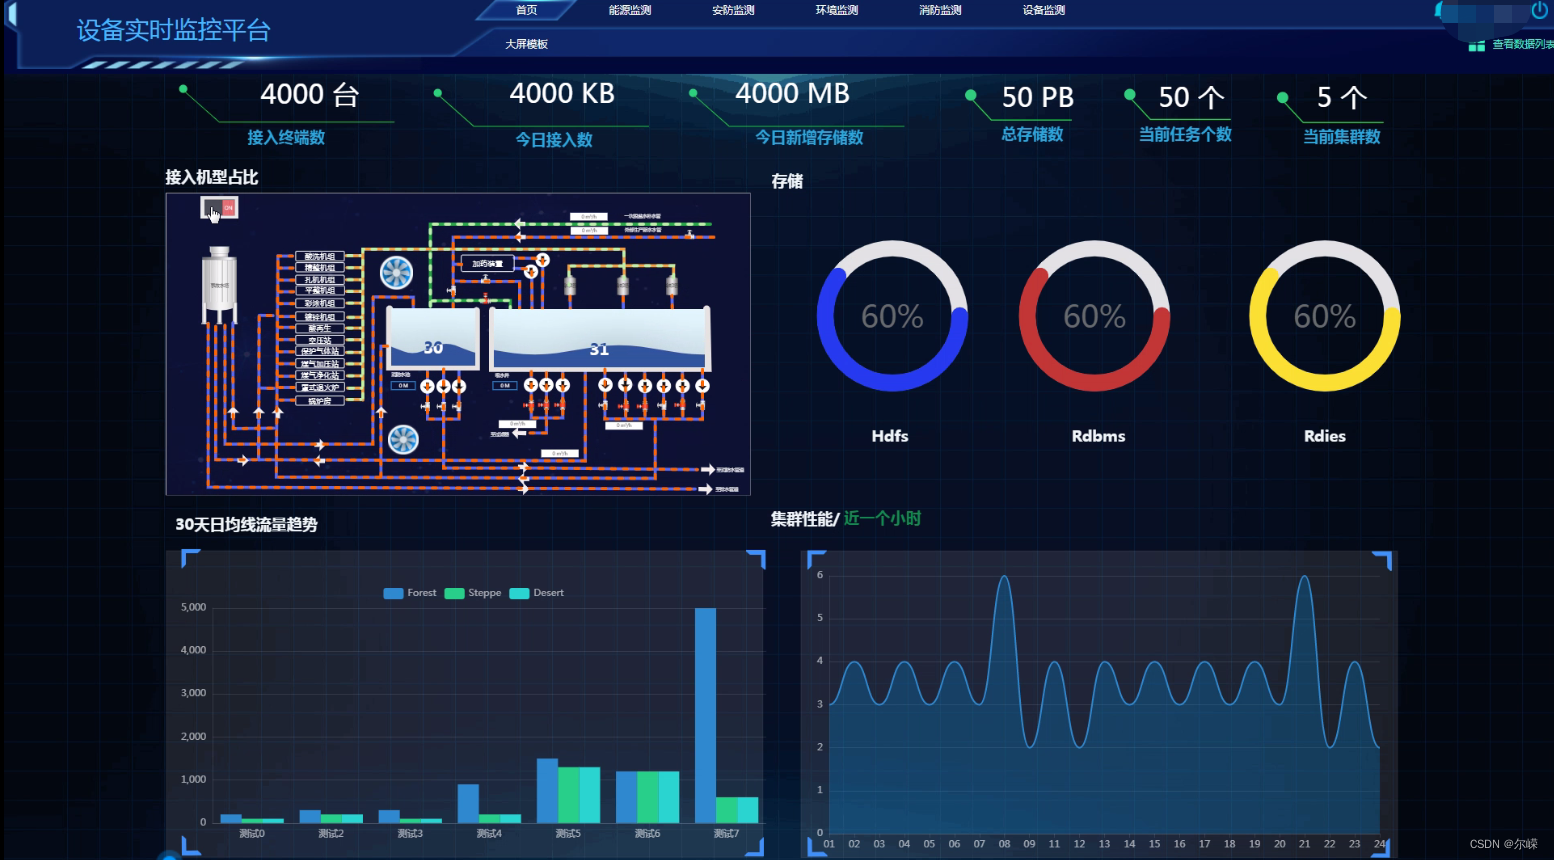
Task: Click water tank number 30
Action: point(433,339)
